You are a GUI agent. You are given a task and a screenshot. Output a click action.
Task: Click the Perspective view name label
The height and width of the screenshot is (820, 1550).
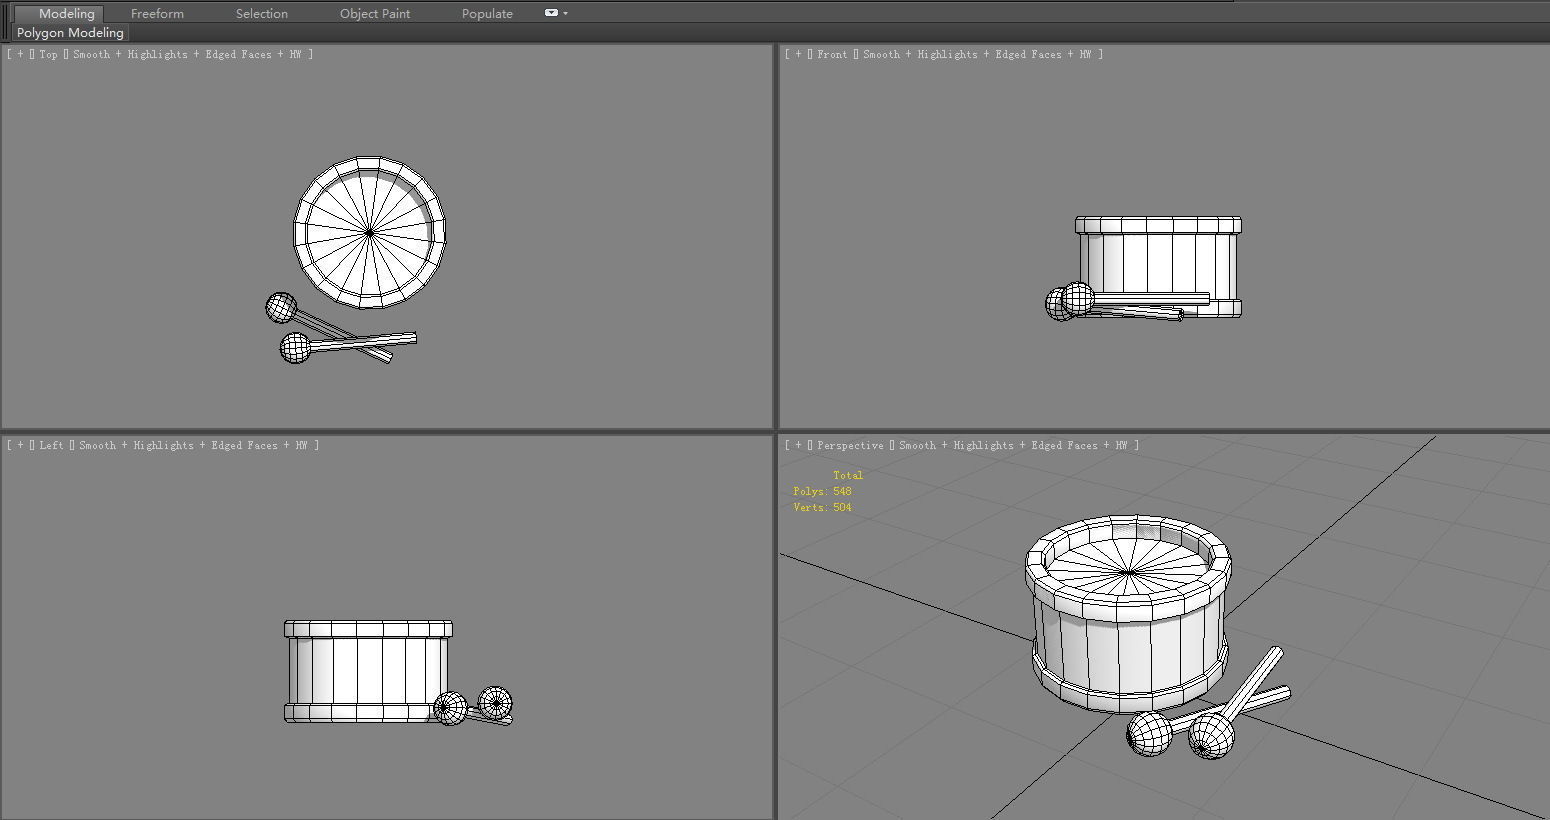pos(850,446)
